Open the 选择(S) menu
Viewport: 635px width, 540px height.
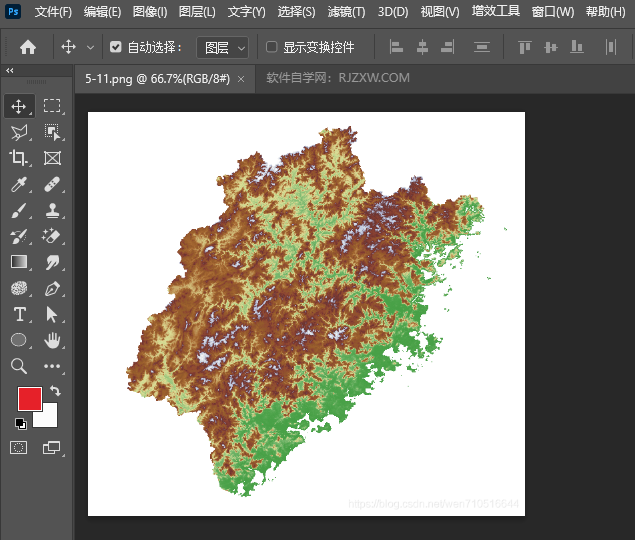tap(296, 12)
